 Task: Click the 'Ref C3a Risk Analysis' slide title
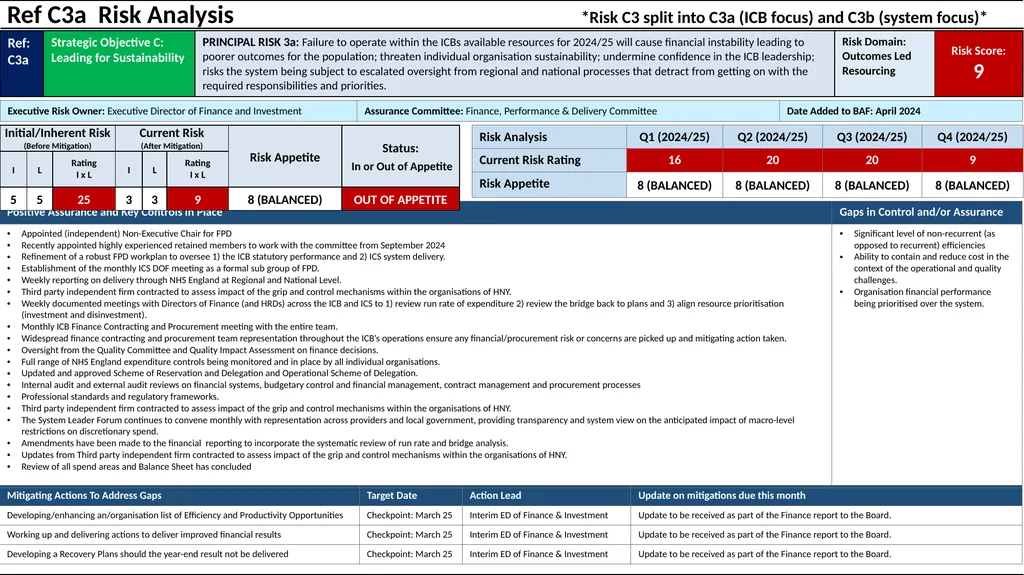(120, 15)
